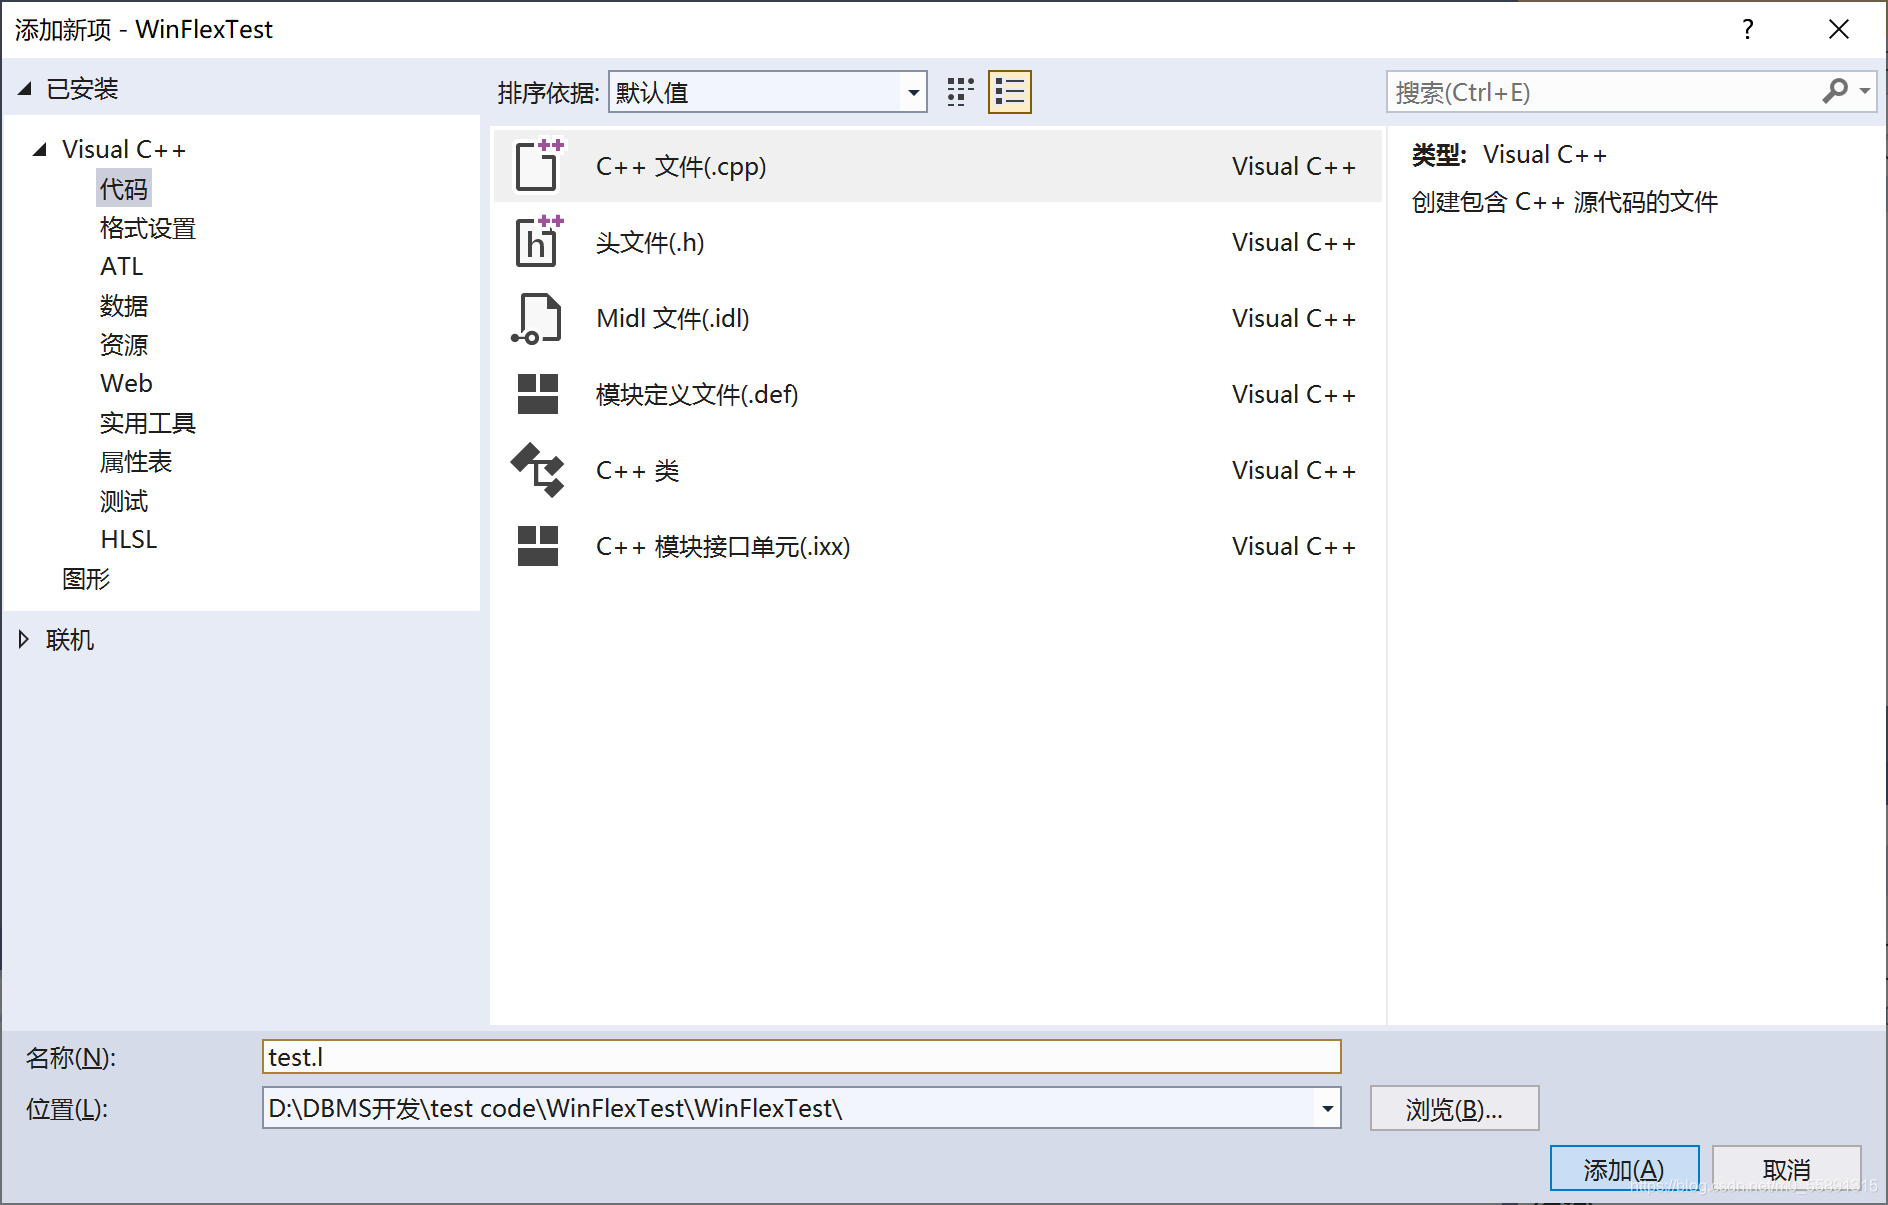Select the Web category
This screenshot has width=1888, height=1205.
pos(126,384)
